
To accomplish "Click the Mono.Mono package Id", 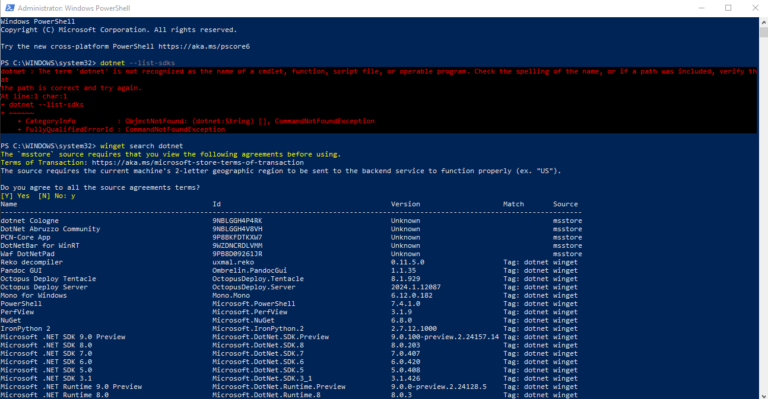I will (x=231, y=295).
